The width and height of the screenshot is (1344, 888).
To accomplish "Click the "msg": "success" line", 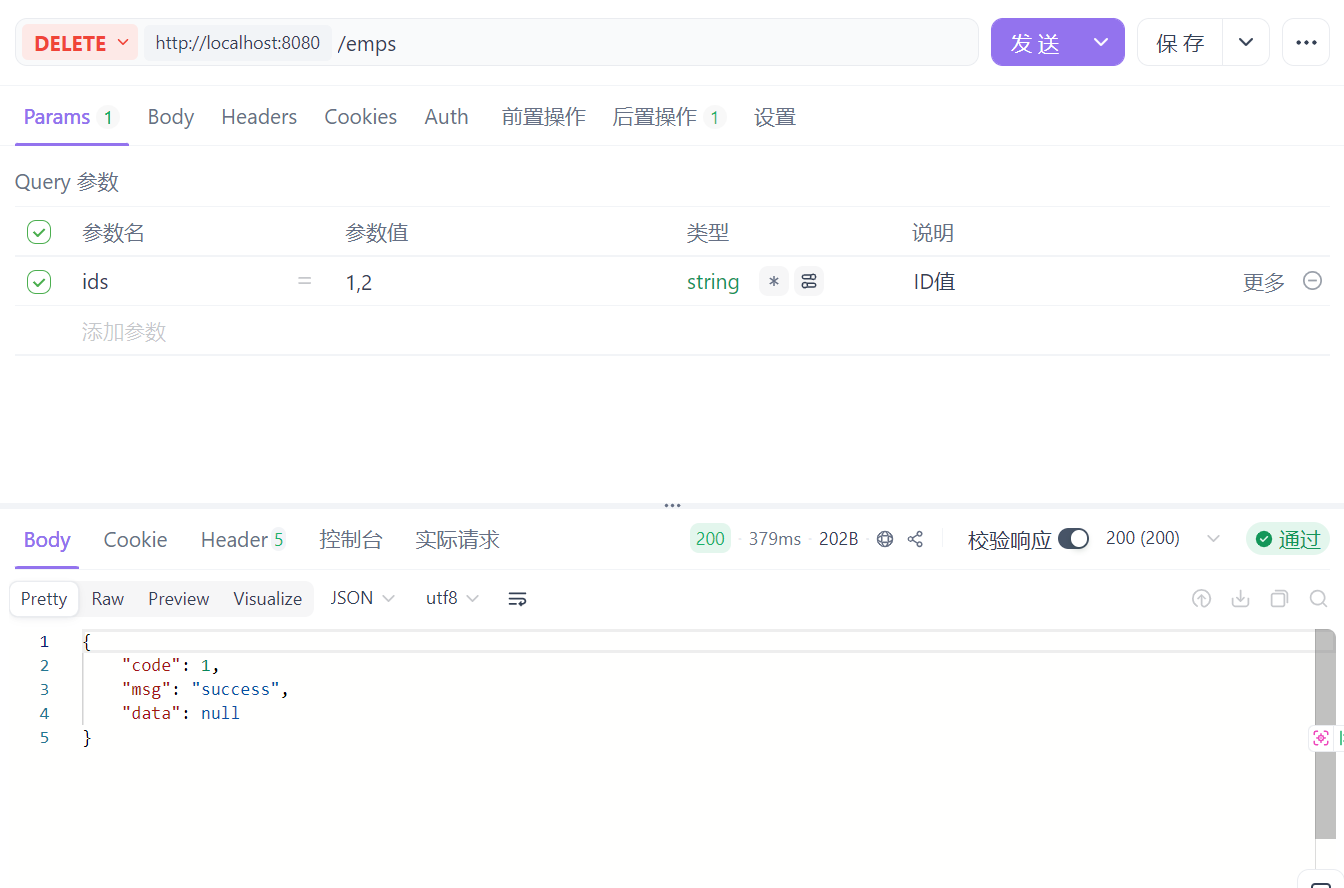I will [205, 689].
